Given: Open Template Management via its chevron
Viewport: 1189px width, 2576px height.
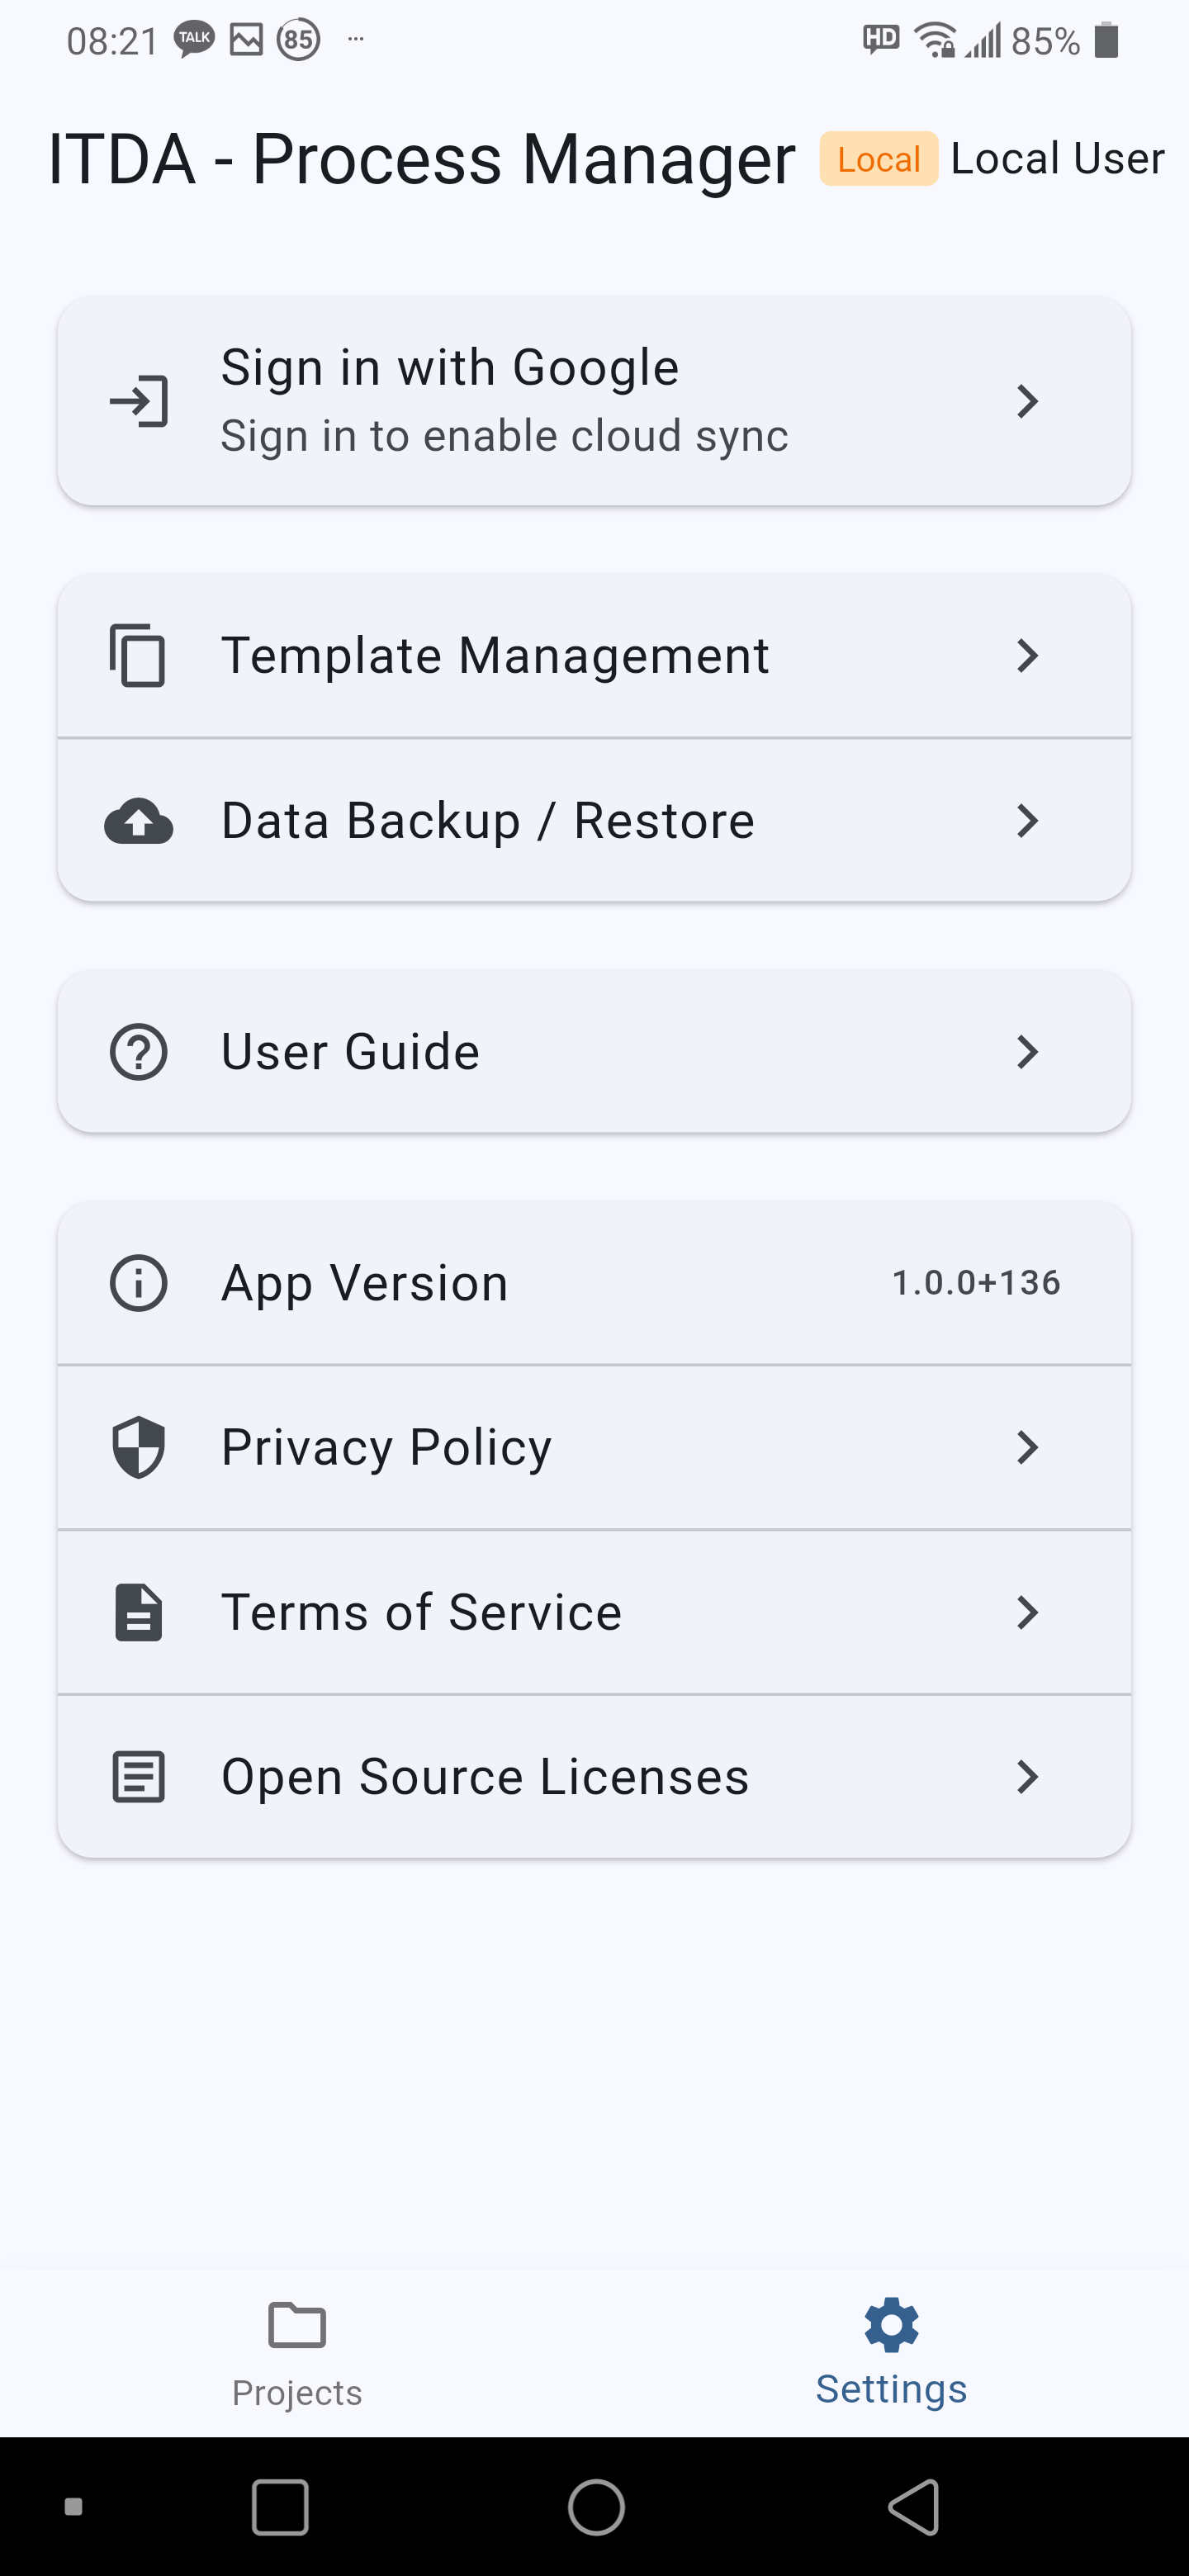Looking at the screenshot, I should point(1027,656).
